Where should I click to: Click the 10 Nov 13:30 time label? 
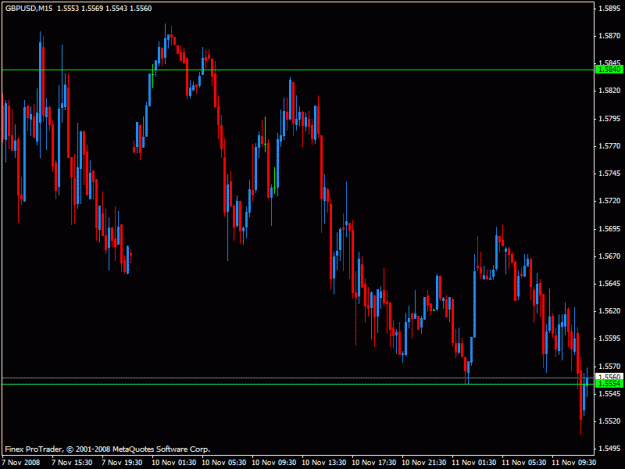tap(324, 462)
